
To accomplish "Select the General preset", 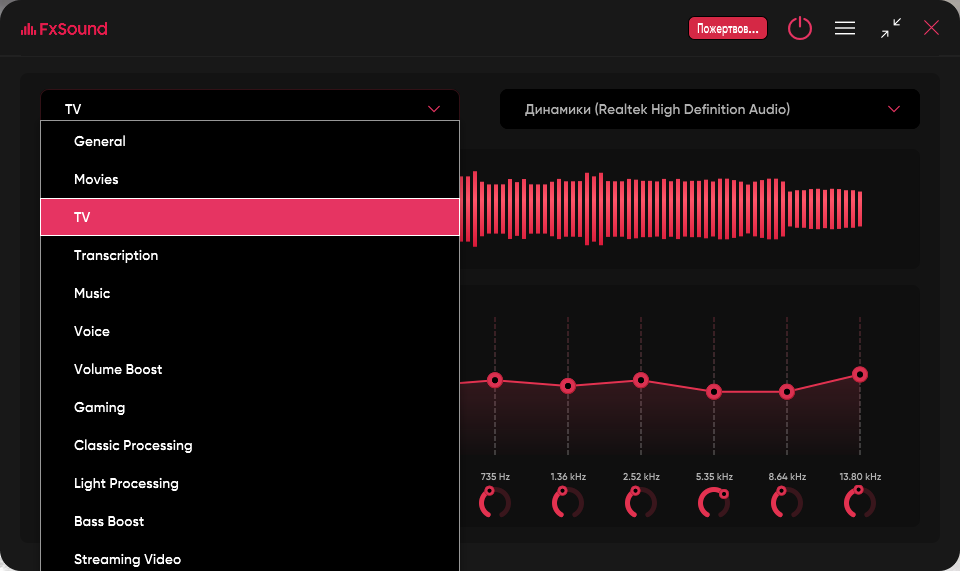I will [x=250, y=141].
